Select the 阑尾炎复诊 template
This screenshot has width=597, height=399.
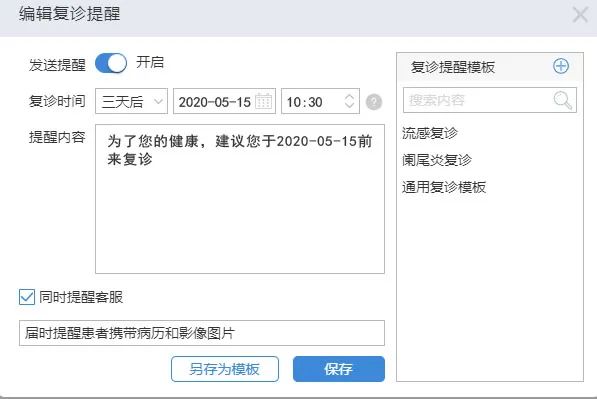tap(437, 160)
